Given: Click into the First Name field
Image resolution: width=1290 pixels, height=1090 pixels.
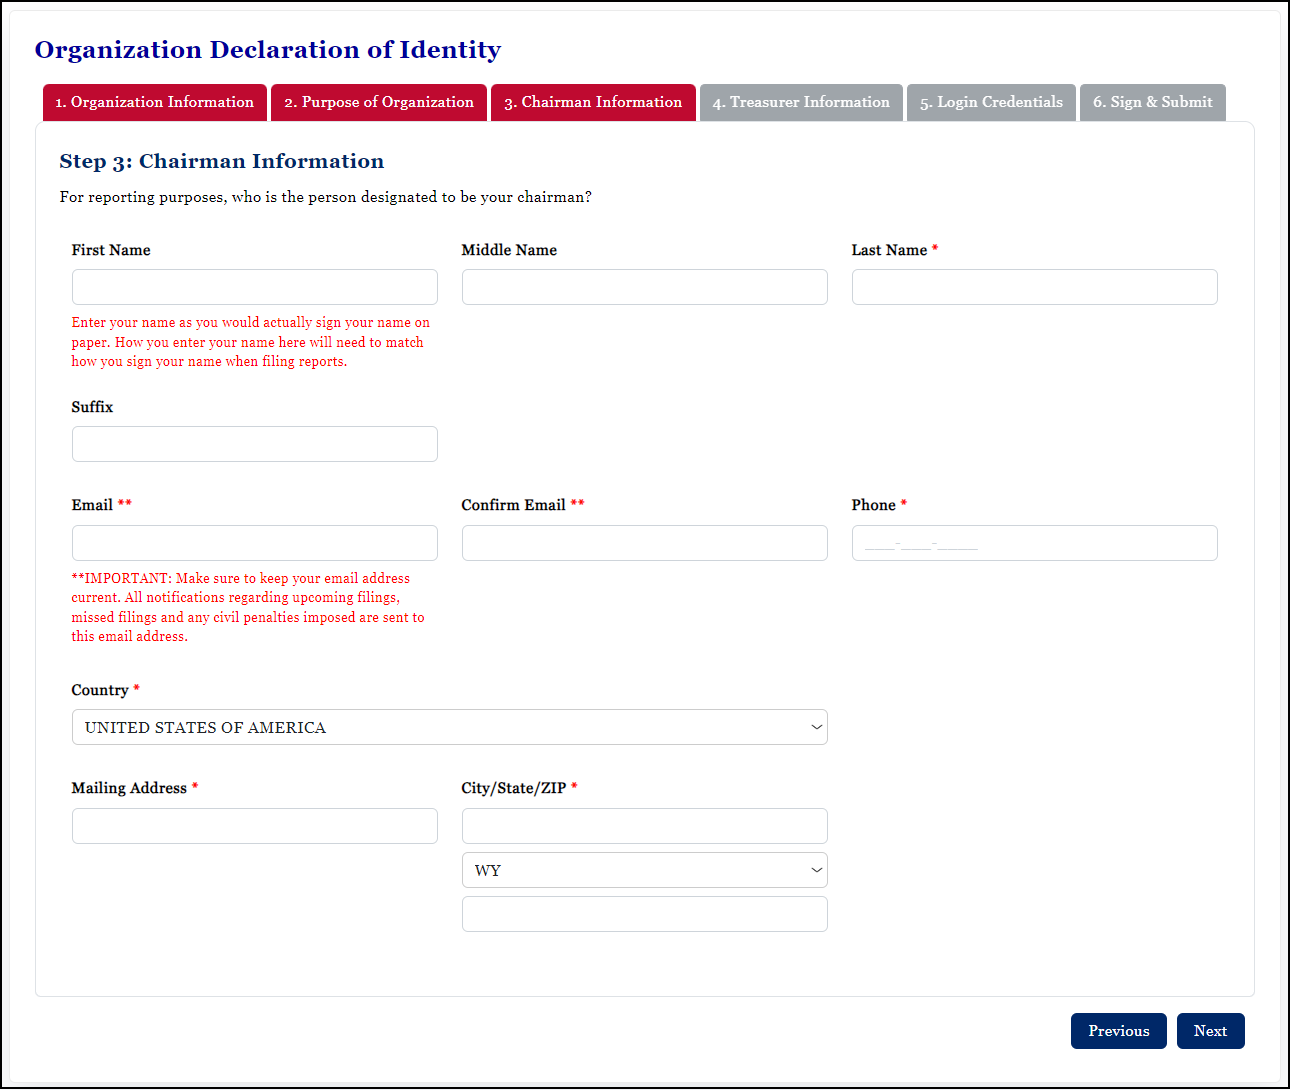Looking at the screenshot, I should pos(254,287).
